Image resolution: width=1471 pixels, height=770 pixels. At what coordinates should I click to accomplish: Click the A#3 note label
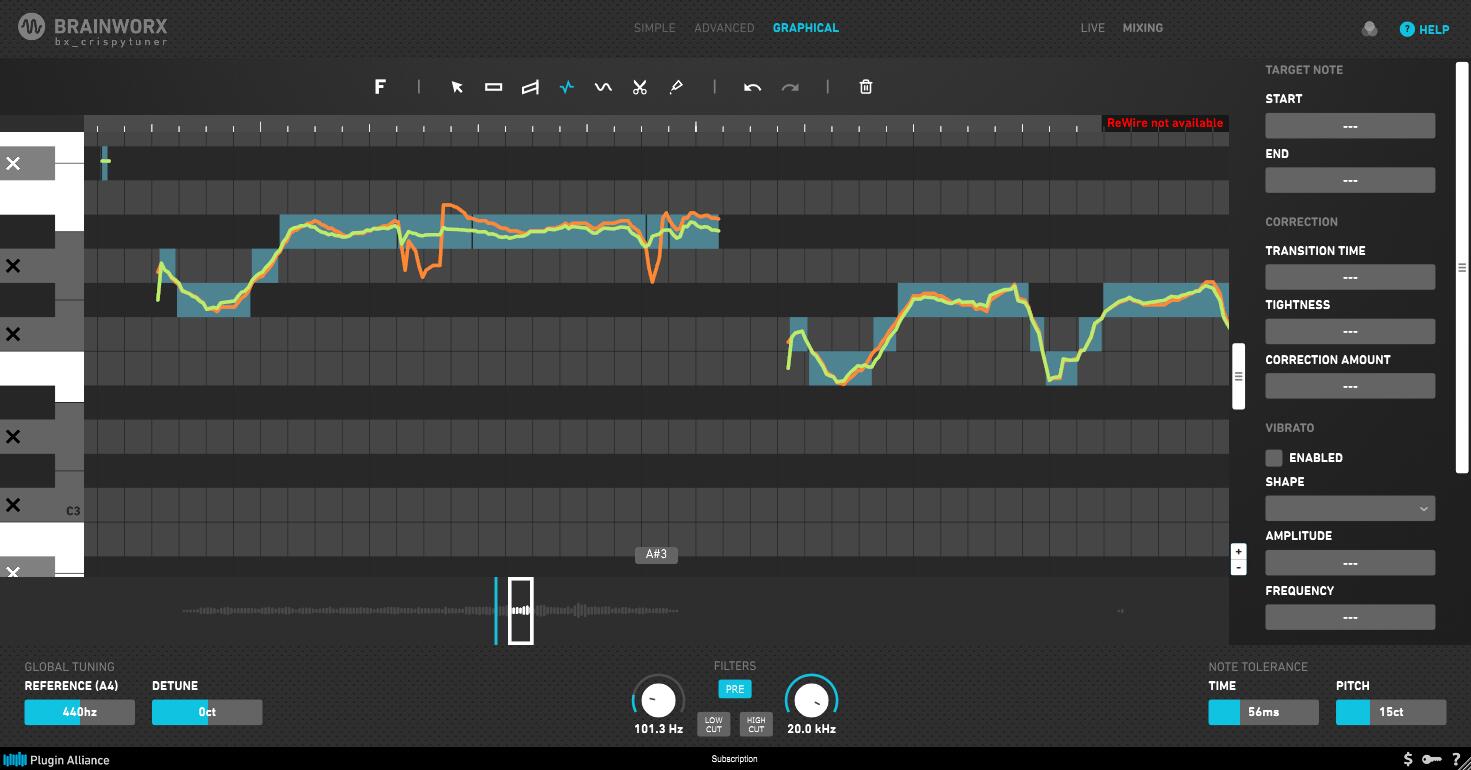(656, 554)
